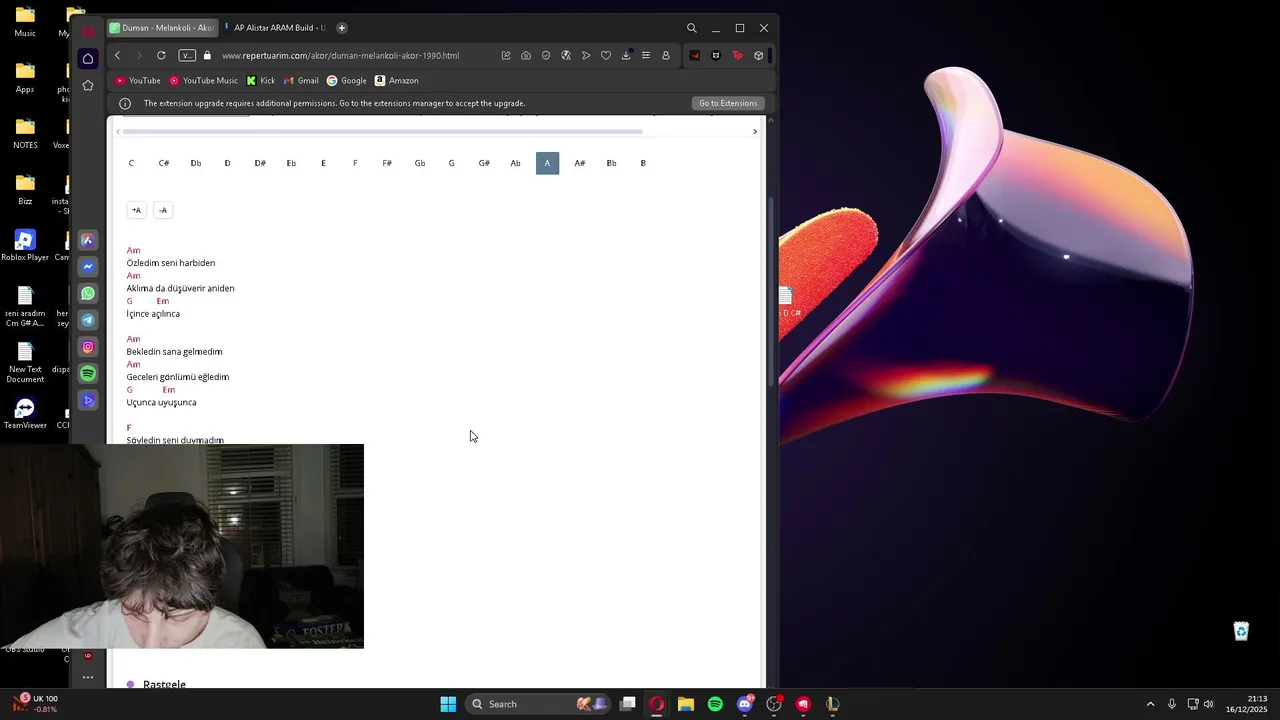This screenshot has width=1280, height=720.
Task: Transpose chords to F# key
Action: pyautogui.click(x=387, y=163)
